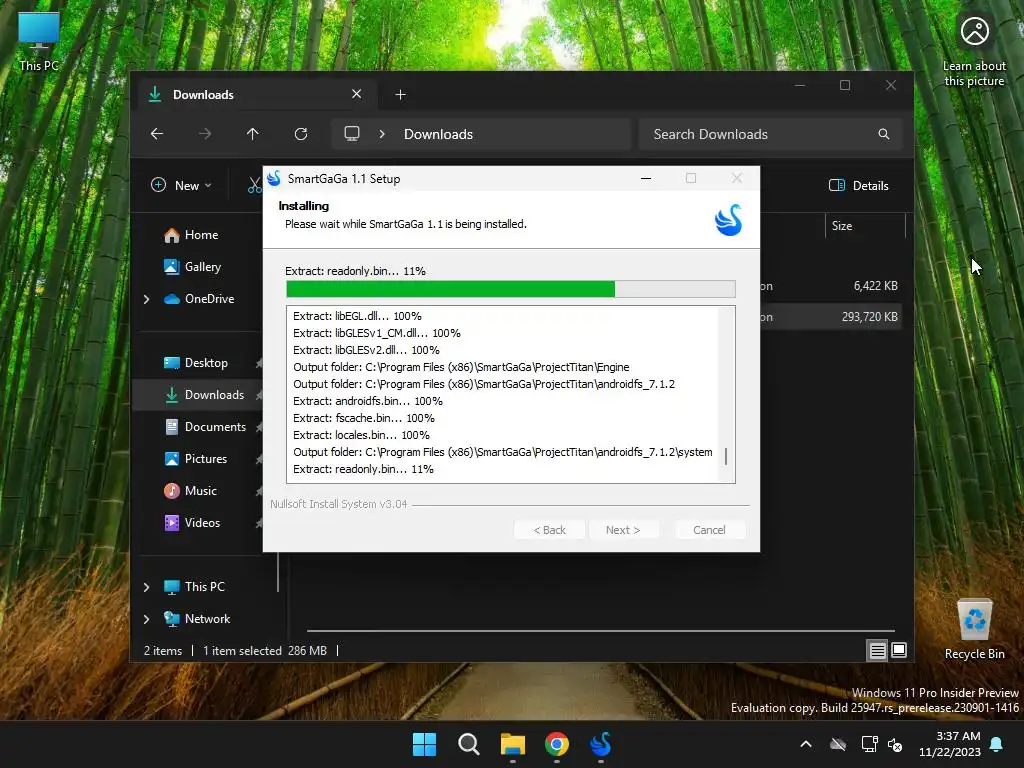Click the installation progress bar
This screenshot has width=1024, height=768.
click(511, 289)
